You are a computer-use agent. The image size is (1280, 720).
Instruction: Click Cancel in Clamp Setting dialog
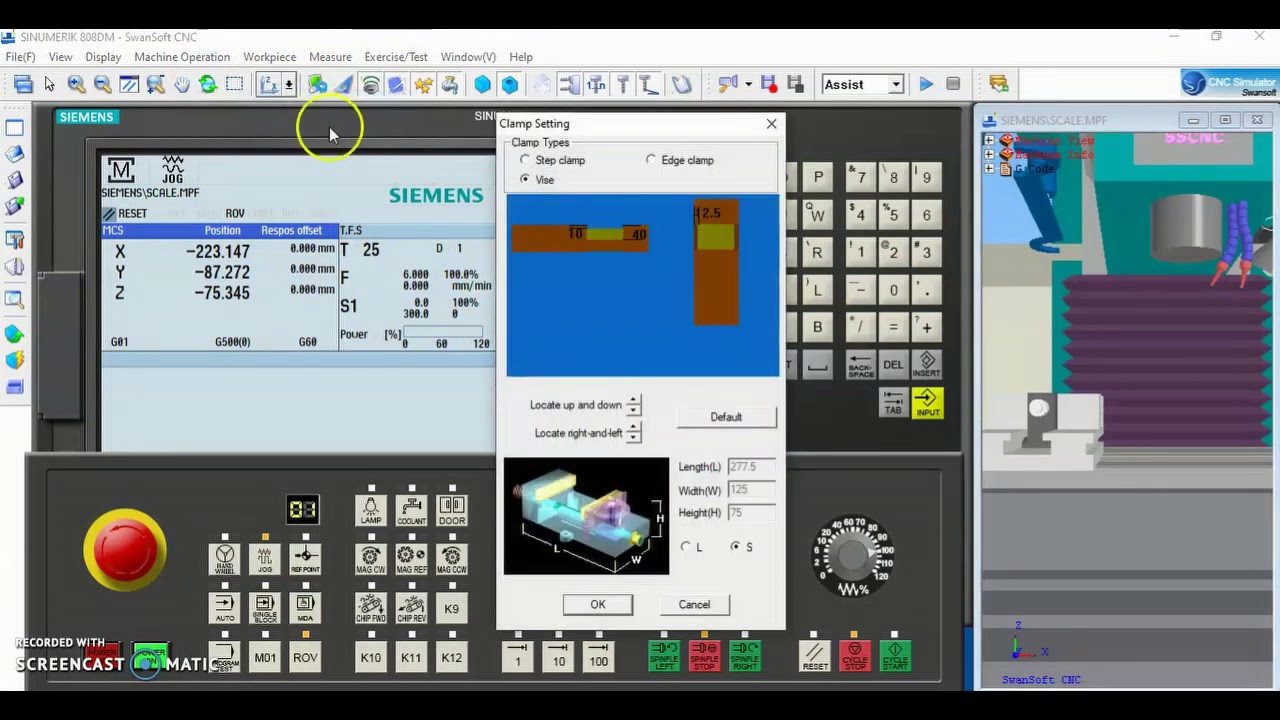click(x=694, y=604)
